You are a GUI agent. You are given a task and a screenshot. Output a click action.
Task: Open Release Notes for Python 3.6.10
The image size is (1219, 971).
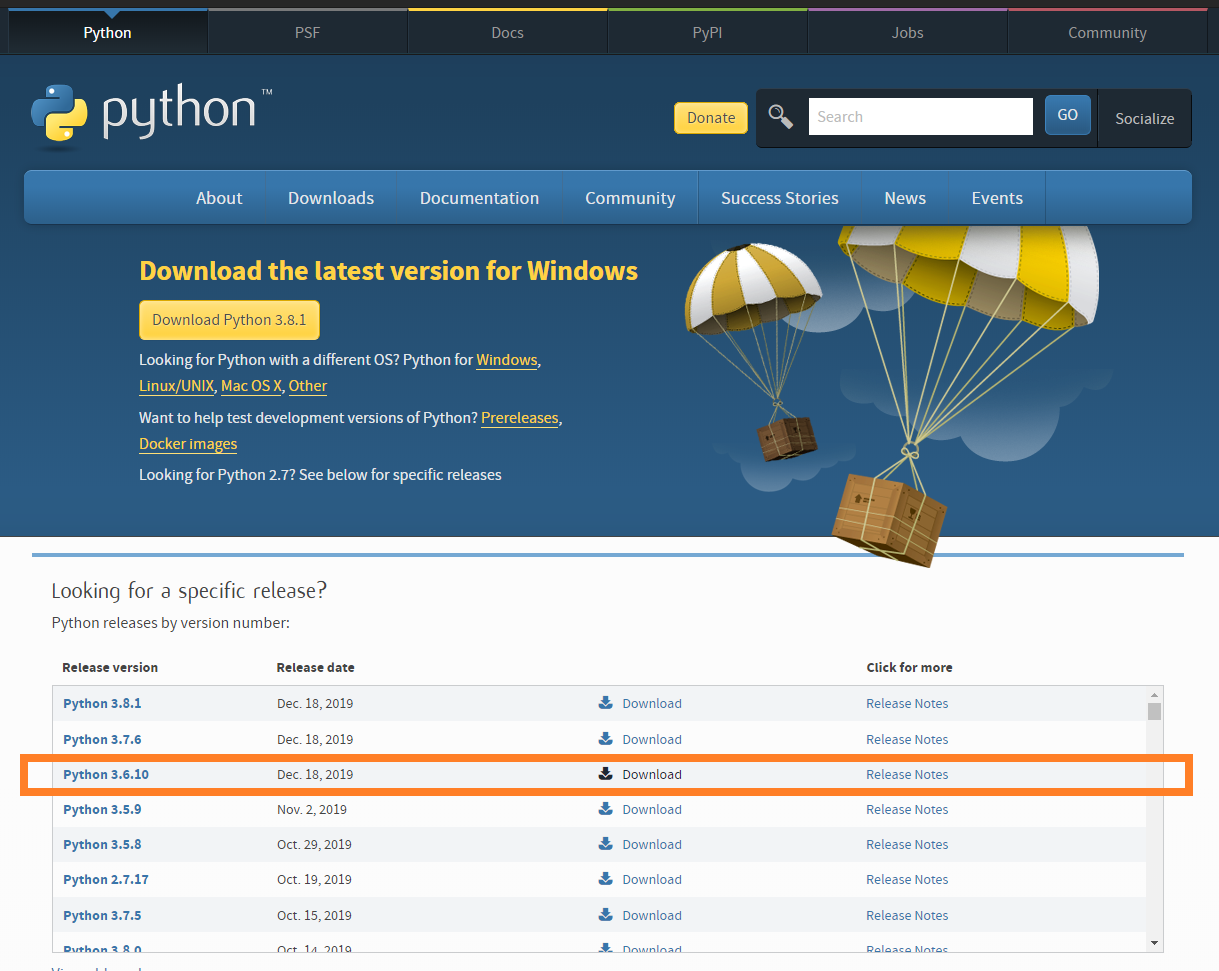tap(907, 774)
